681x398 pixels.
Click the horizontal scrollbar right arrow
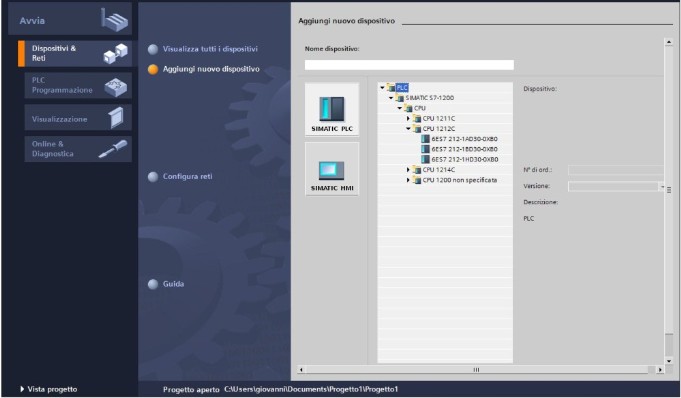coord(660,370)
